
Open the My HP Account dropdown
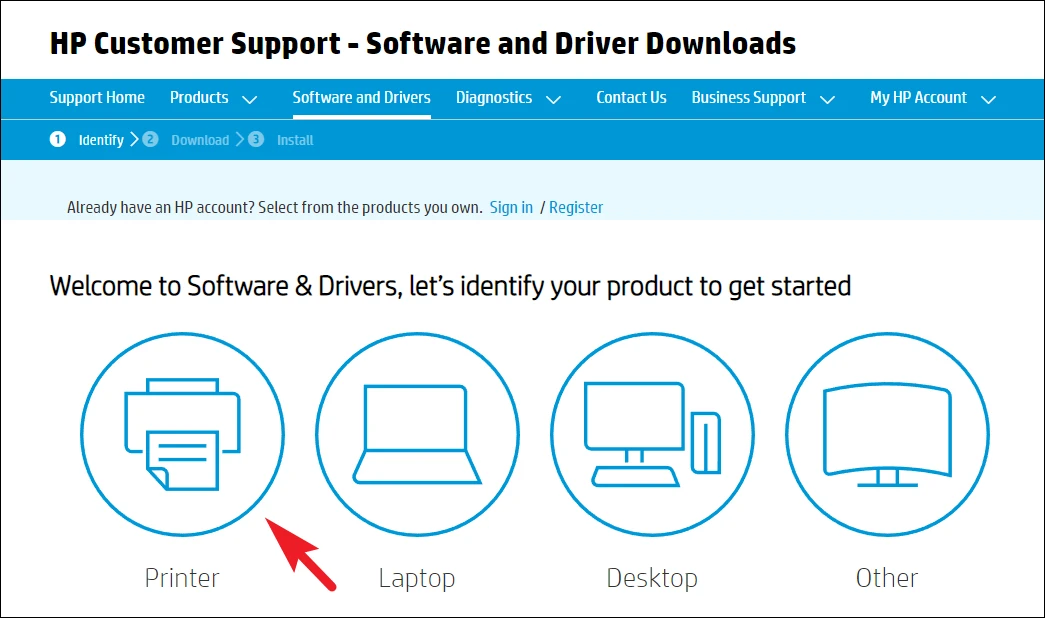(x=931, y=98)
